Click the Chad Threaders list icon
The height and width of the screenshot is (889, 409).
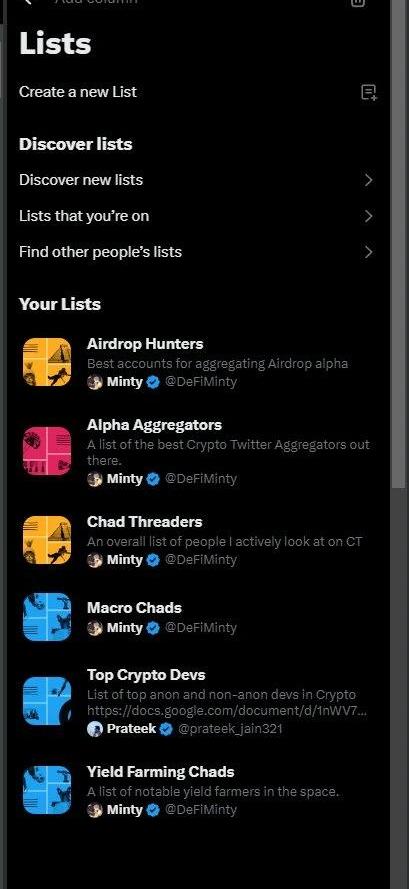pos(47,540)
